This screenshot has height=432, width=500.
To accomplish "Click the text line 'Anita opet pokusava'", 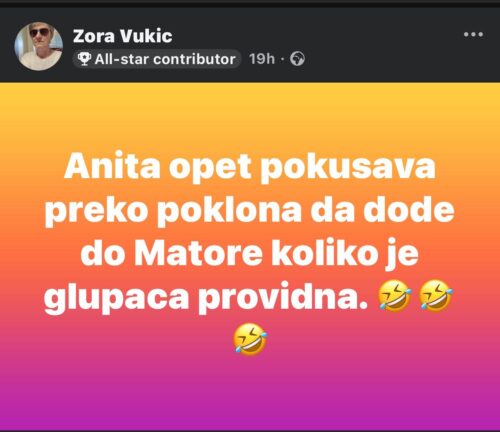I will click(250, 168).
